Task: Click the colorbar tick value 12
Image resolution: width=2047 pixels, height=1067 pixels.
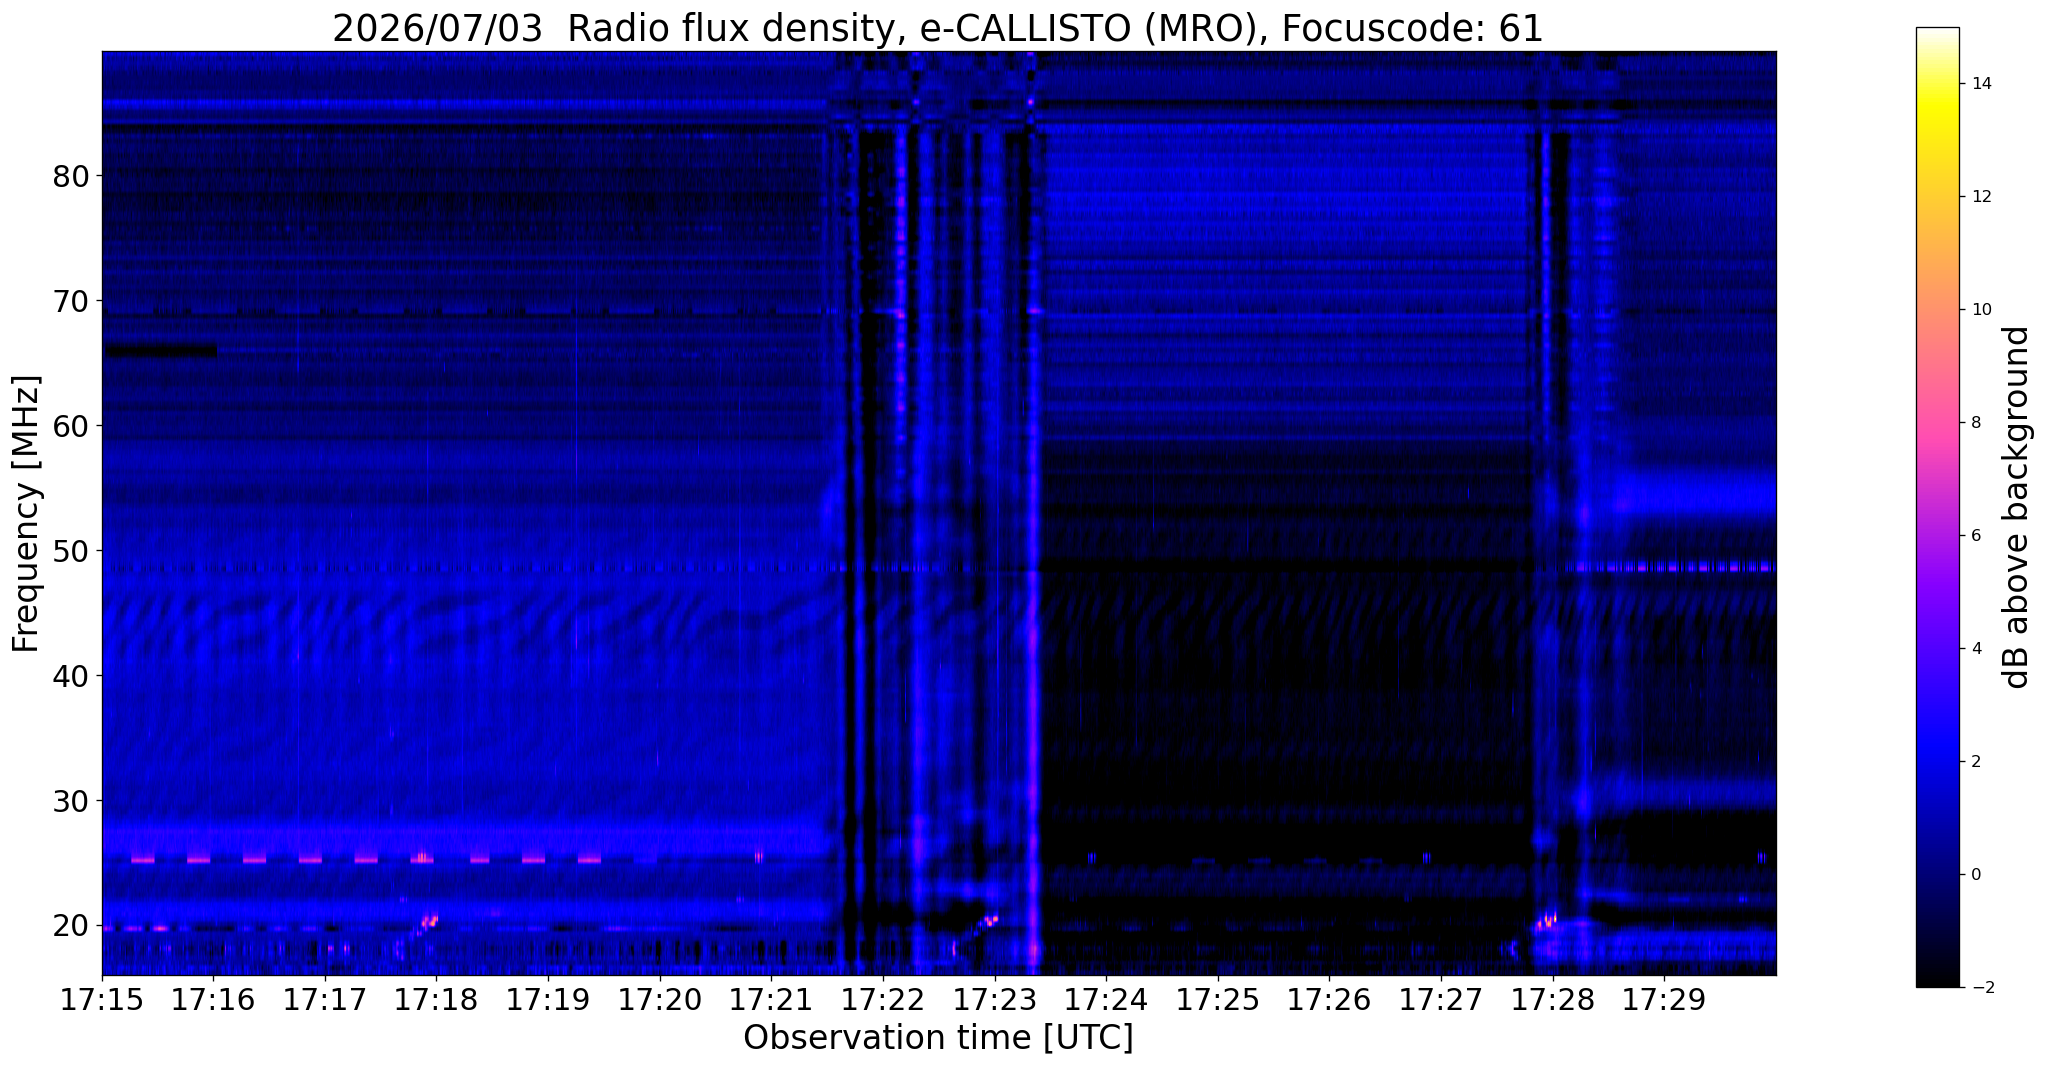Action: pos(1980,196)
